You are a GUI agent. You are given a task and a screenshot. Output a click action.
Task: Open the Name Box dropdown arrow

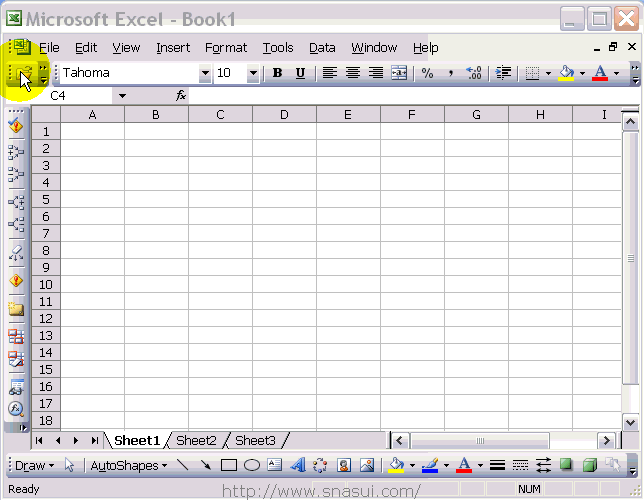point(122,96)
